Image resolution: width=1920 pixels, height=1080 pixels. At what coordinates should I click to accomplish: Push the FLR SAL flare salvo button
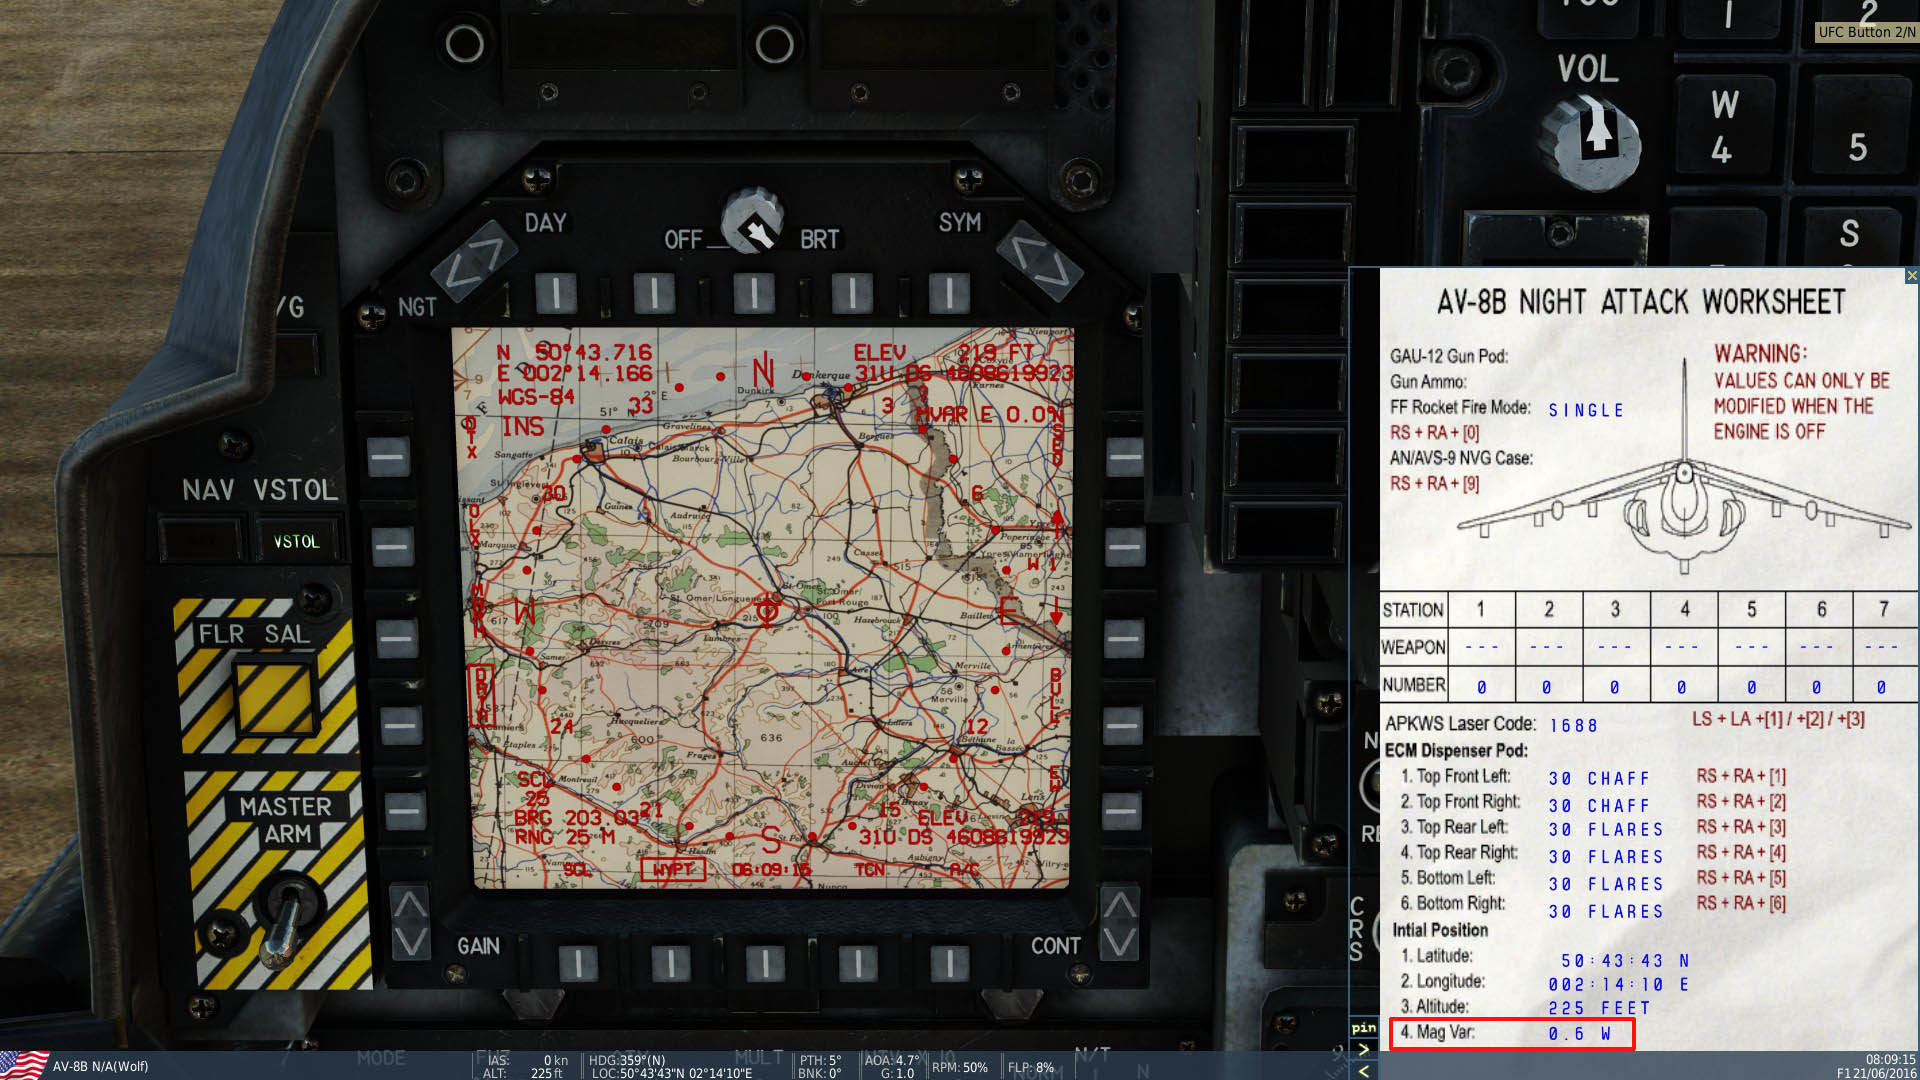[273, 695]
